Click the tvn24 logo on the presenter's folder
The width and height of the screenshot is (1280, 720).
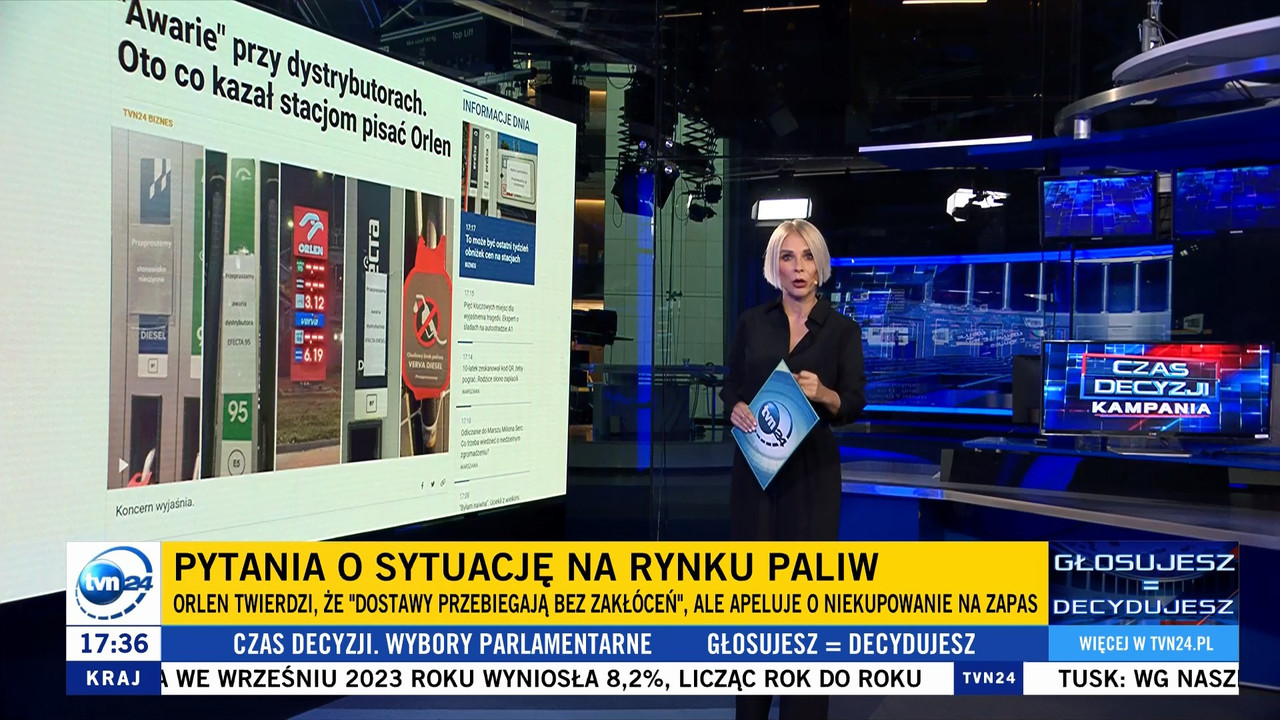[x=774, y=425]
